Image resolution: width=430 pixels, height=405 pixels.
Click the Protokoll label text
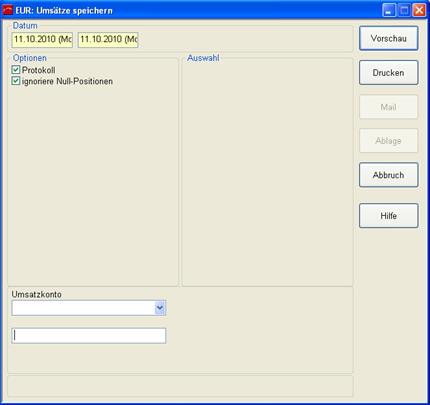pyautogui.click(x=39, y=70)
